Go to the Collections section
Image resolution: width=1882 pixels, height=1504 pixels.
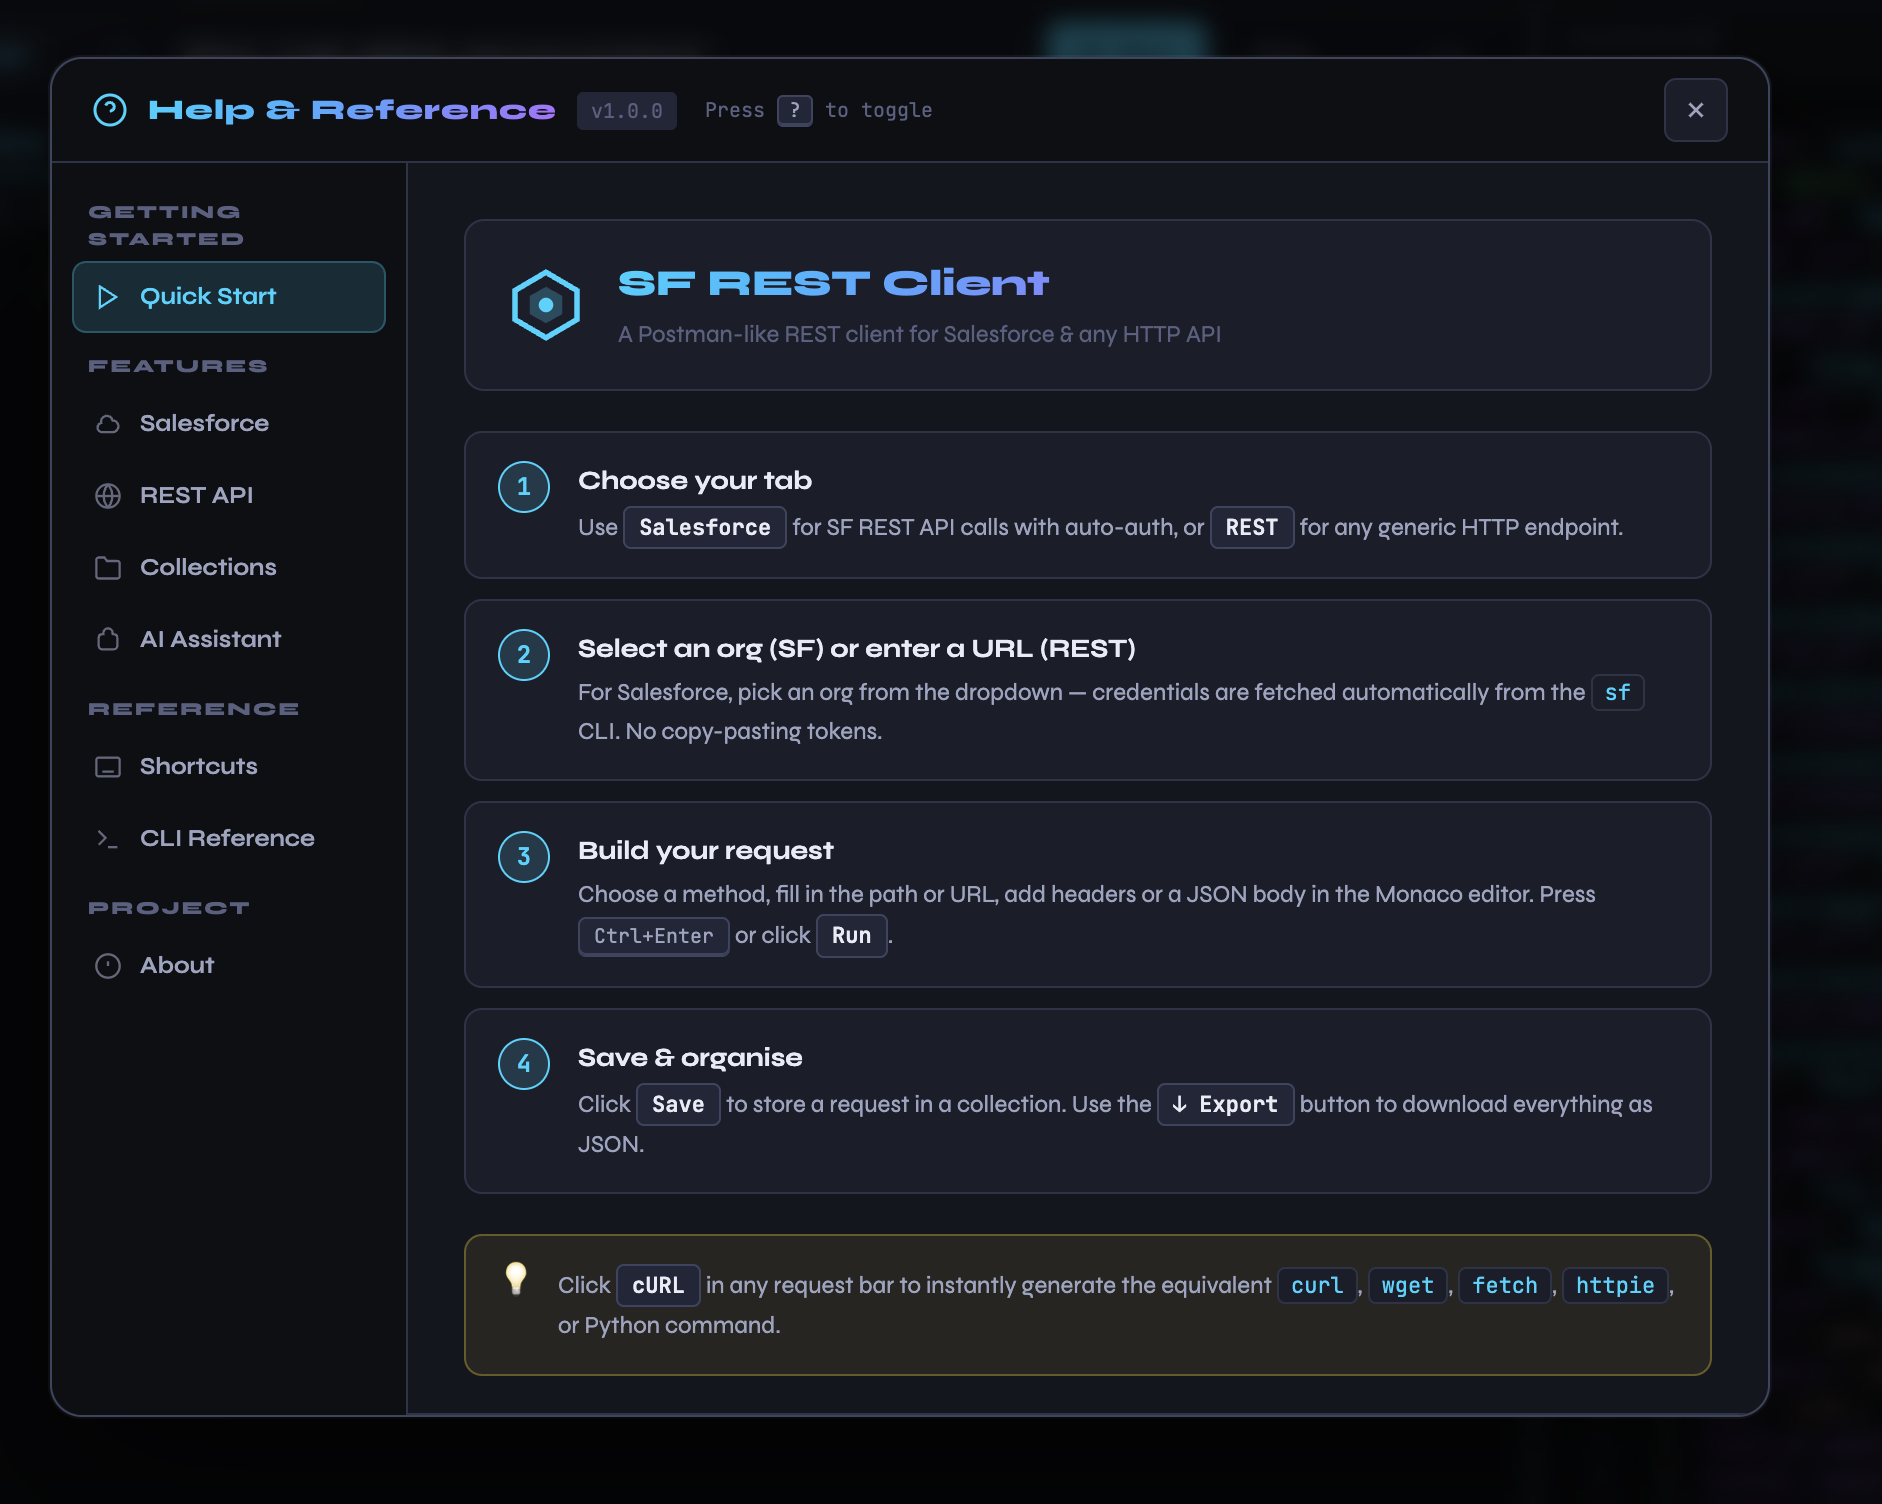229,568
